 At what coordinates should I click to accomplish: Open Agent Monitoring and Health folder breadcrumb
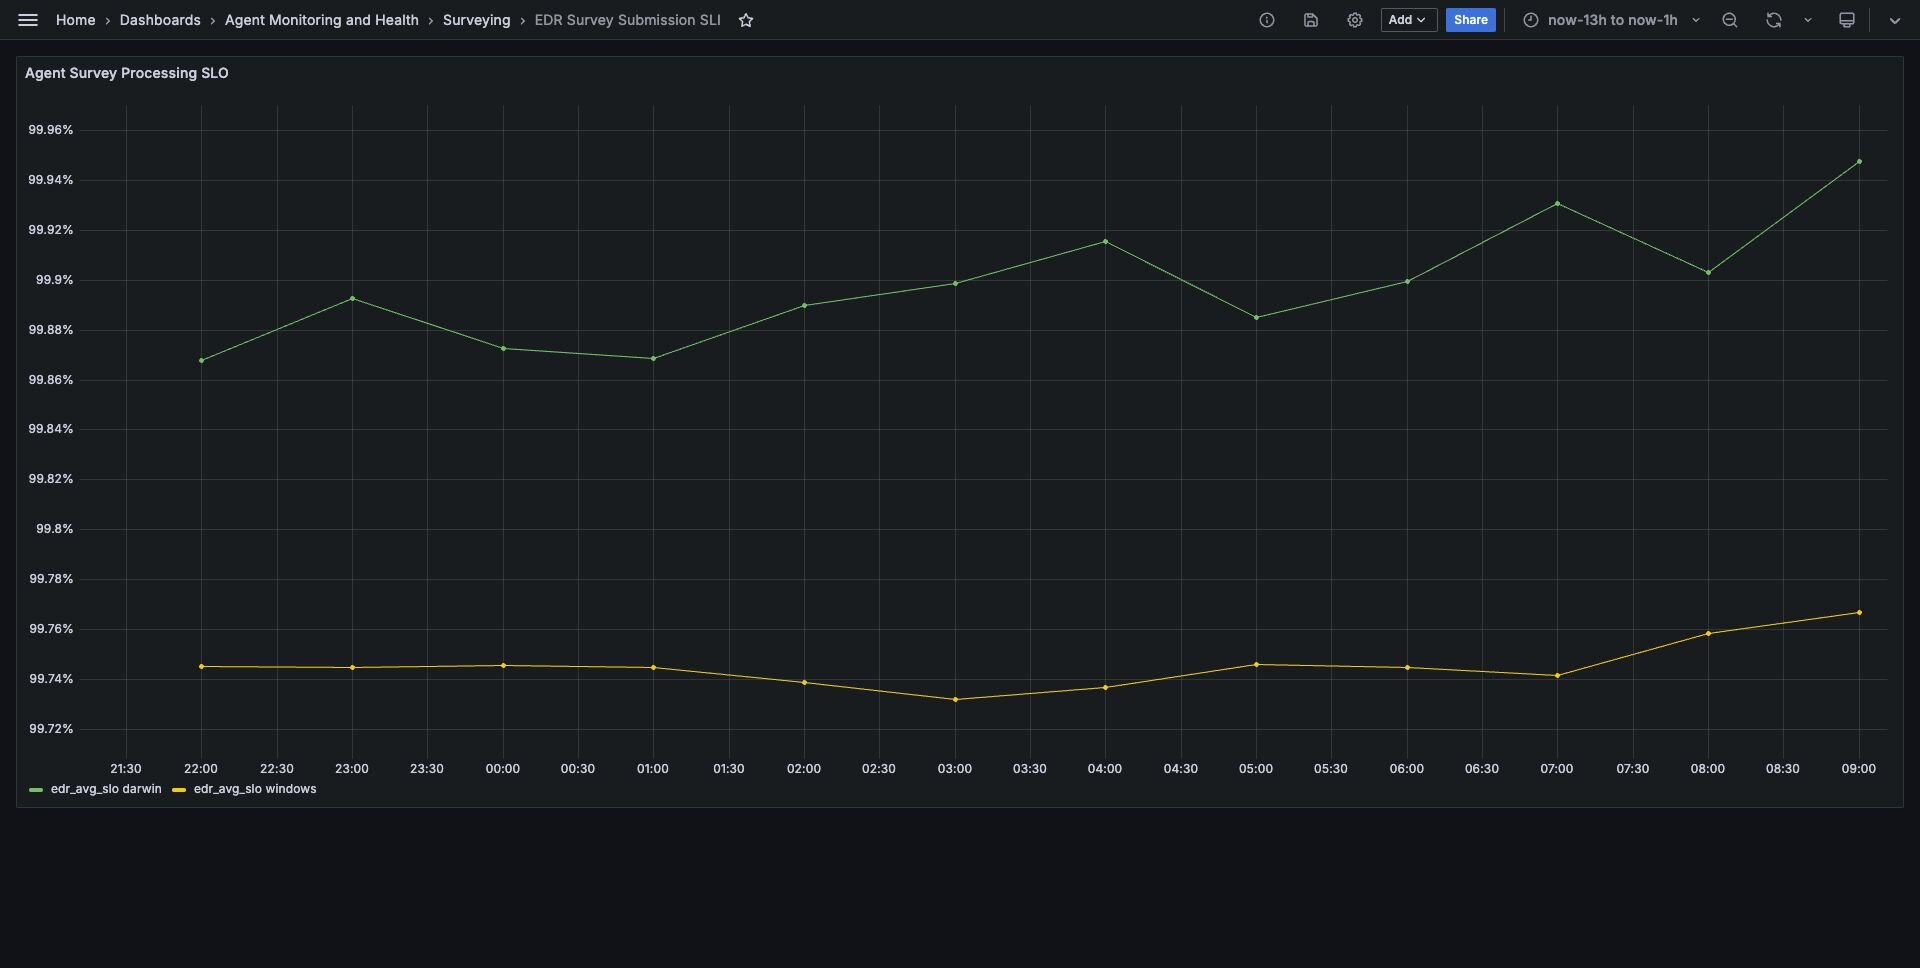pyautogui.click(x=322, y=20)
